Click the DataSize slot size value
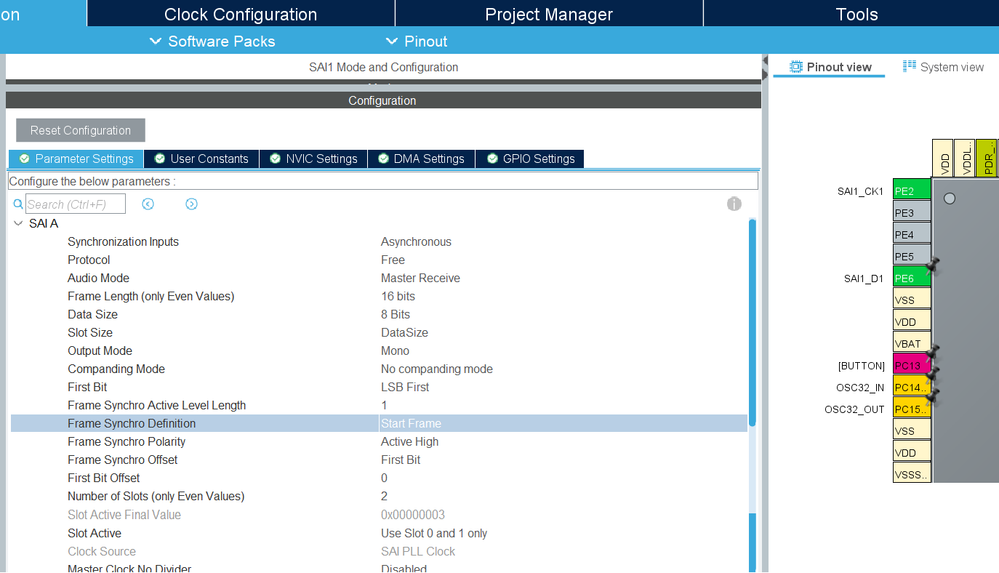The image size is (999, 573). coord(405,333)
